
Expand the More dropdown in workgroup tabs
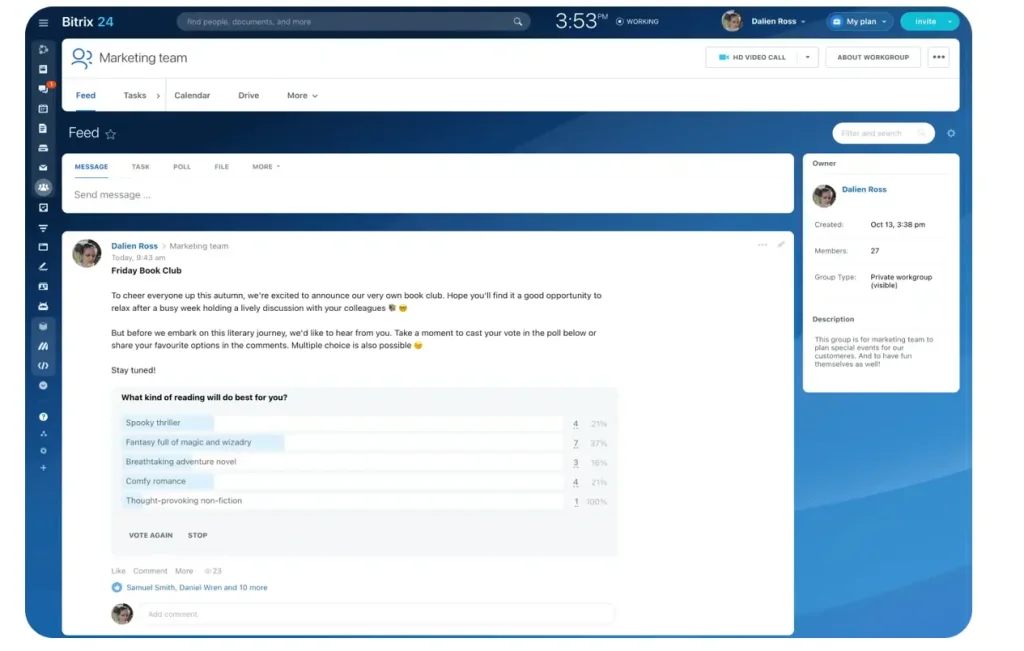click(x=302, y=96)
